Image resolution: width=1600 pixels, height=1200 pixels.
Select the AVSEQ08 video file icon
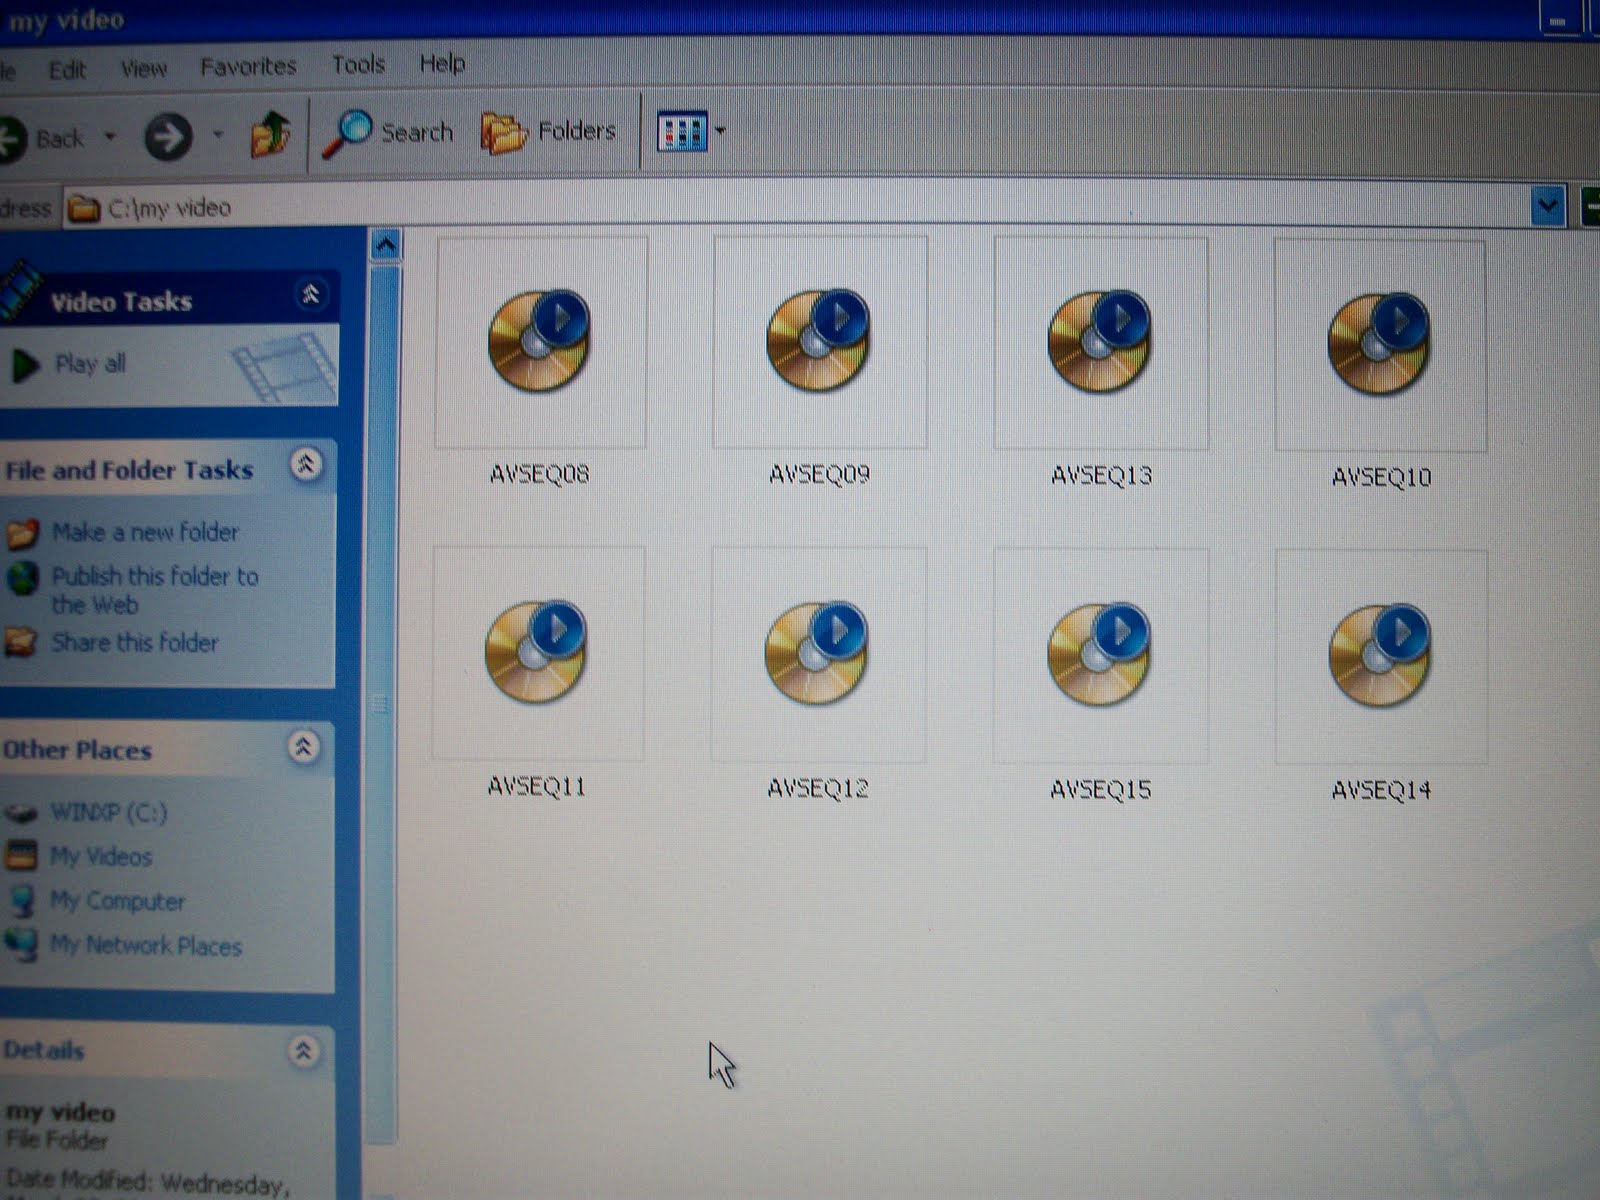[541, 343]
